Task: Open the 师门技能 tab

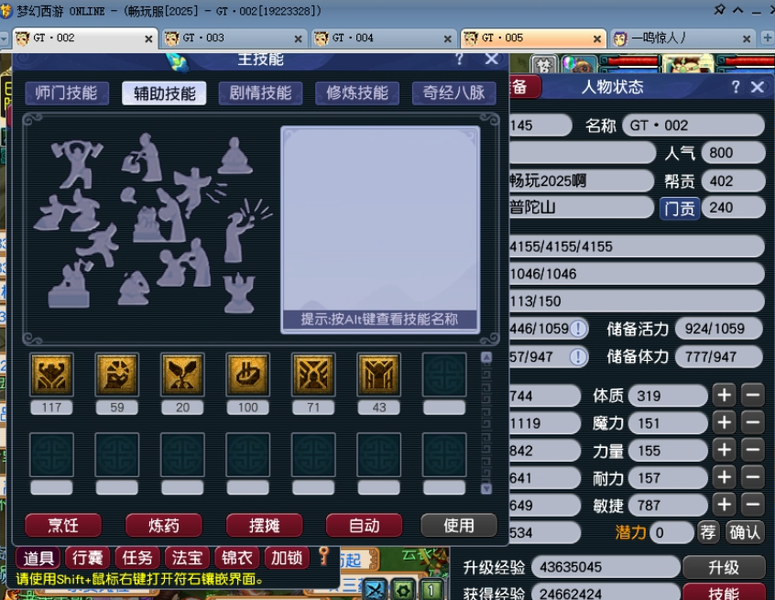Action: tap(66, 93)
